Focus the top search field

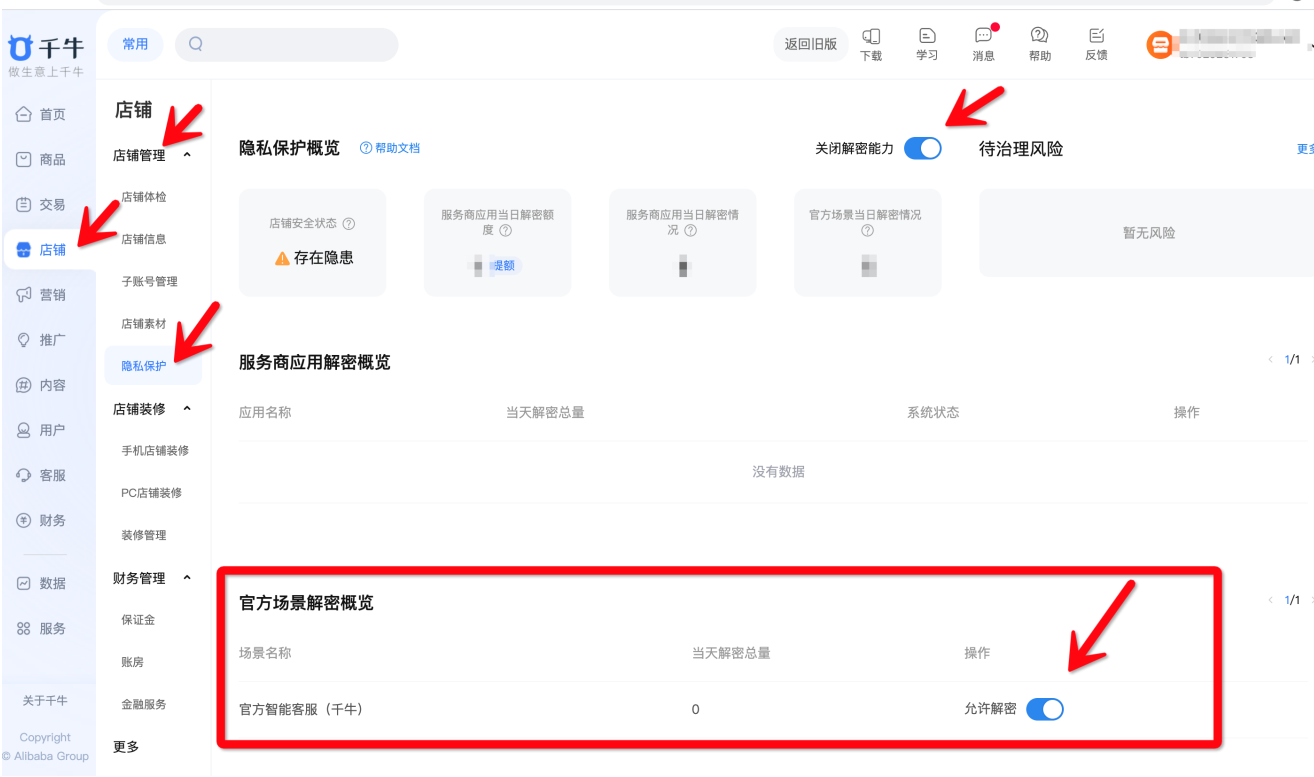click(x=286, y=44)
